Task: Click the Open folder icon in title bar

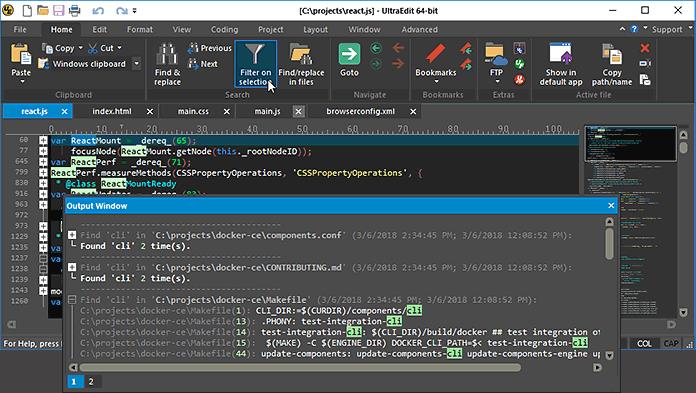Action: click(x=43, y=10)
